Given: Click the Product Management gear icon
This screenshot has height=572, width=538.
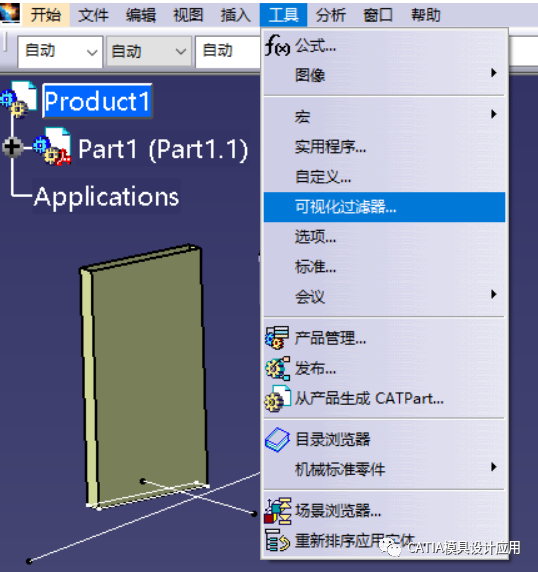Looking at the screenshot, I should 277,338.
